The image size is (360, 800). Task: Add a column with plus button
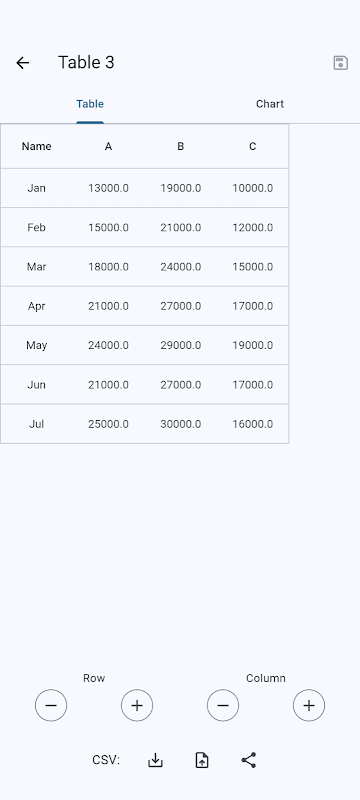(308, 705)
